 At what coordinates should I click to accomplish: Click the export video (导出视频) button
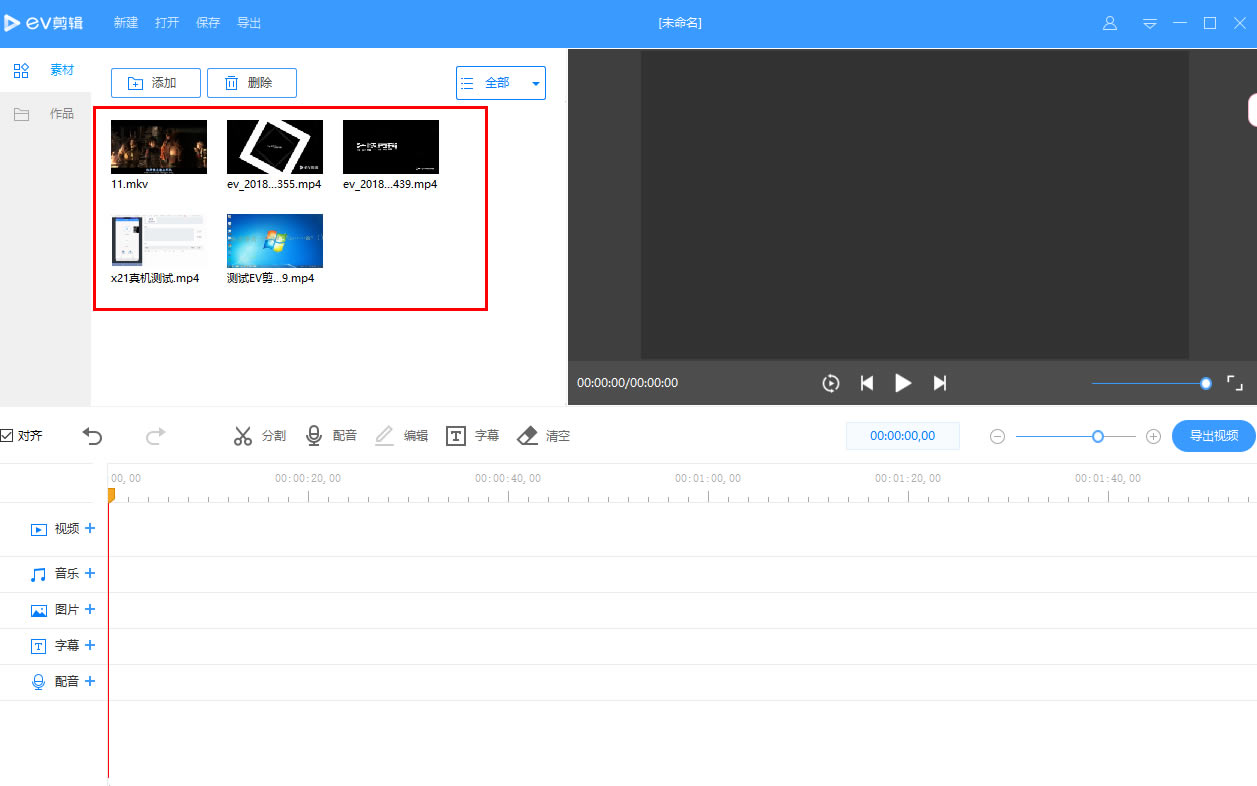point(1213,436)
